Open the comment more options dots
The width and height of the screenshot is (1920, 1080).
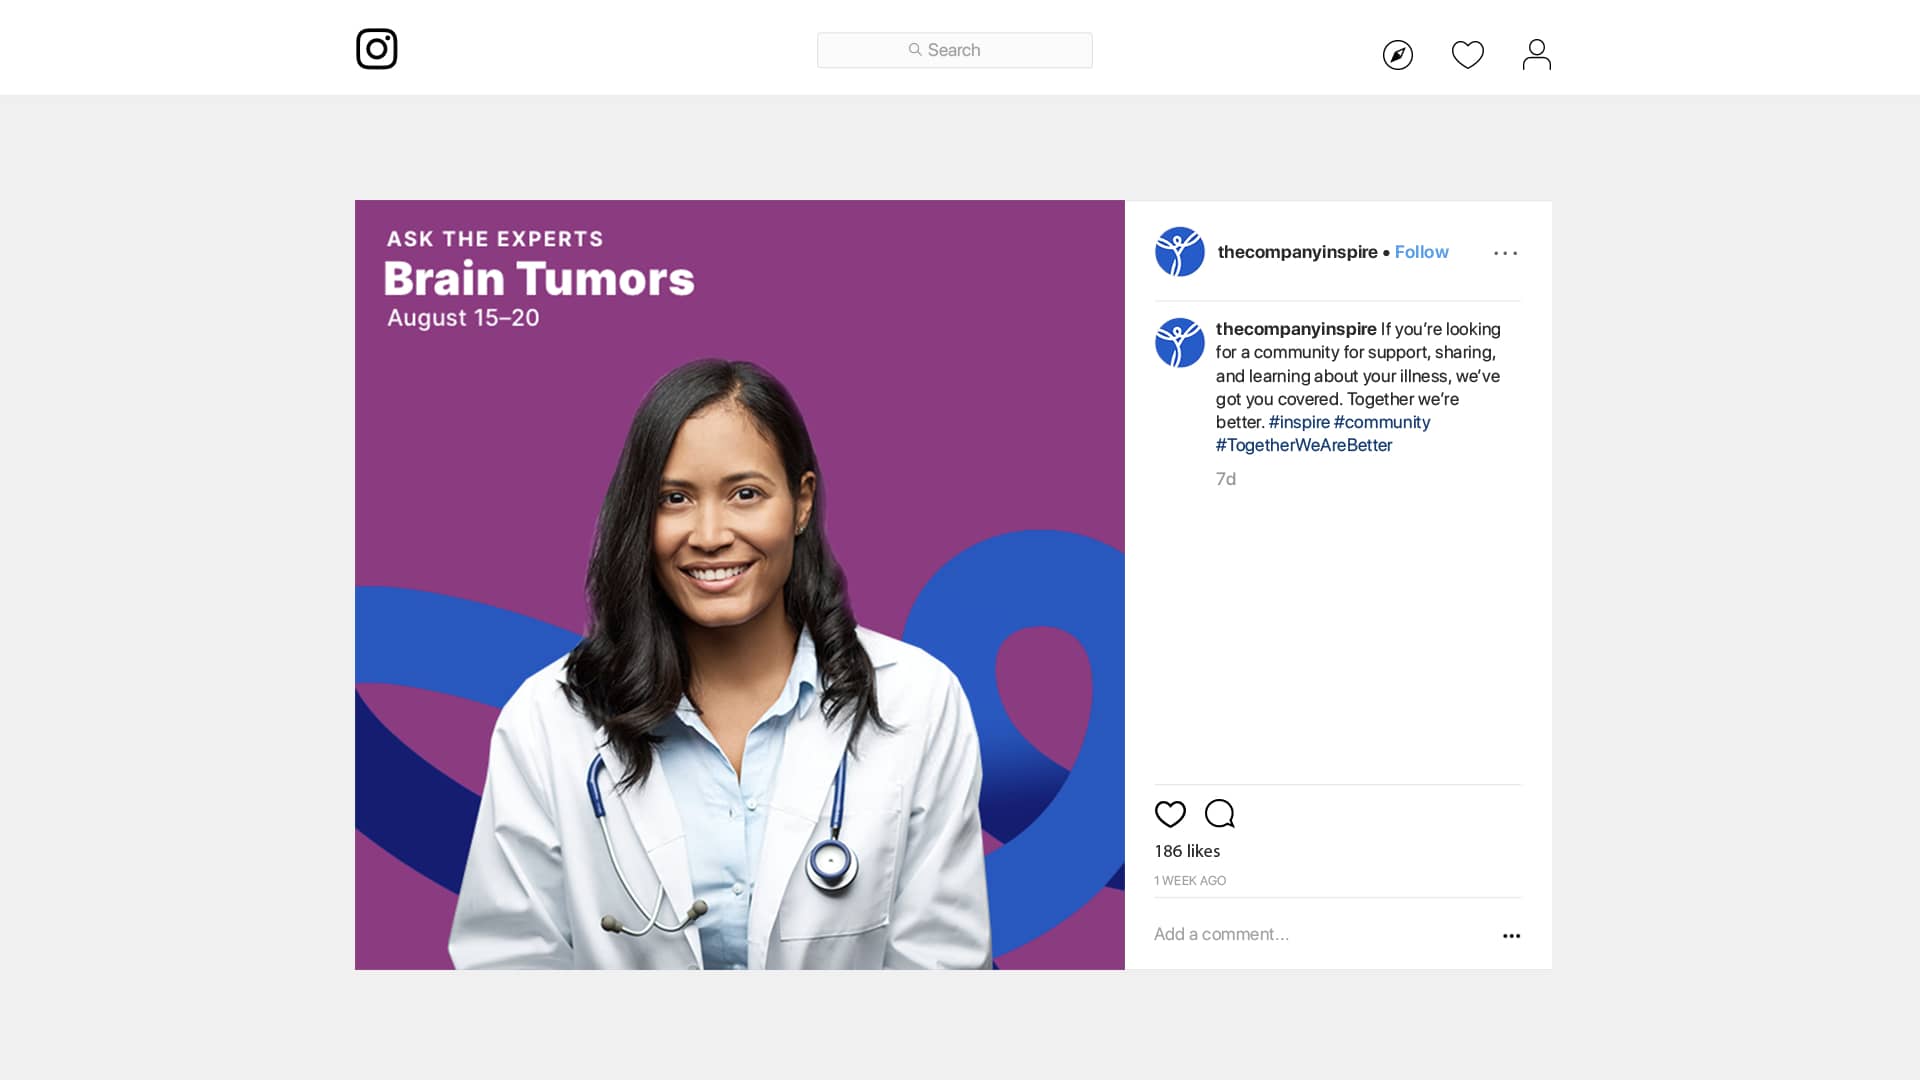(x=1511, y=936)
